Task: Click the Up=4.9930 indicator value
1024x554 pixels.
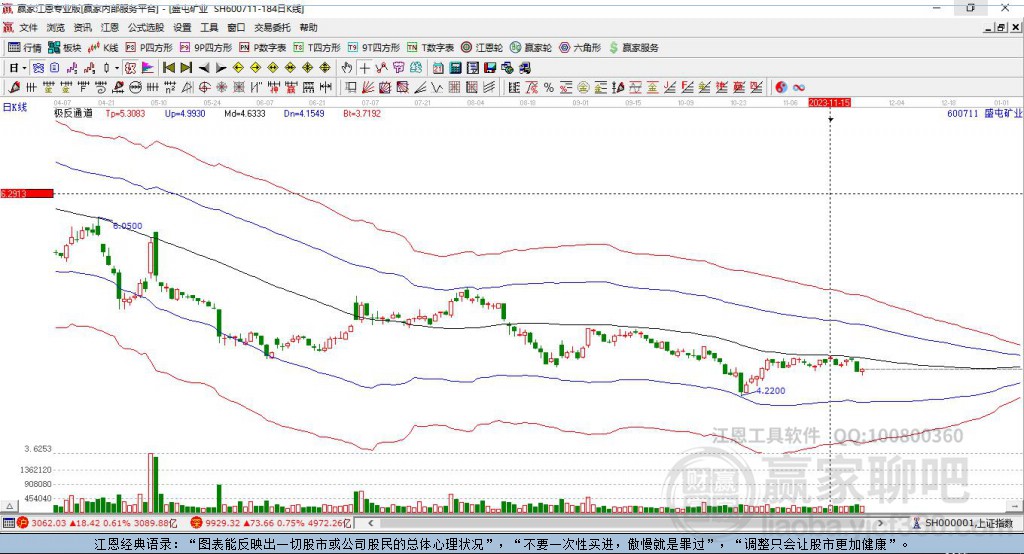Action: point(185,113)
